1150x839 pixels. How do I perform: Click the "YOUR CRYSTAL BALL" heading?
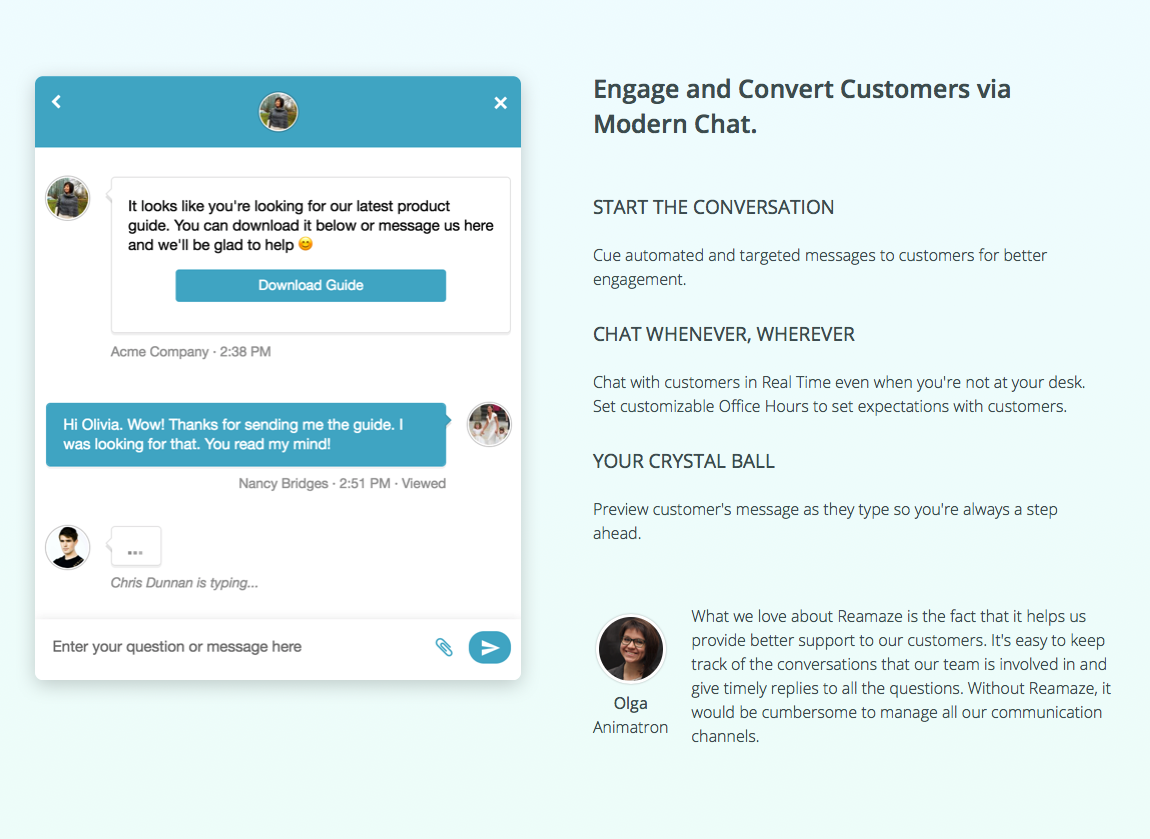point(684,461)
